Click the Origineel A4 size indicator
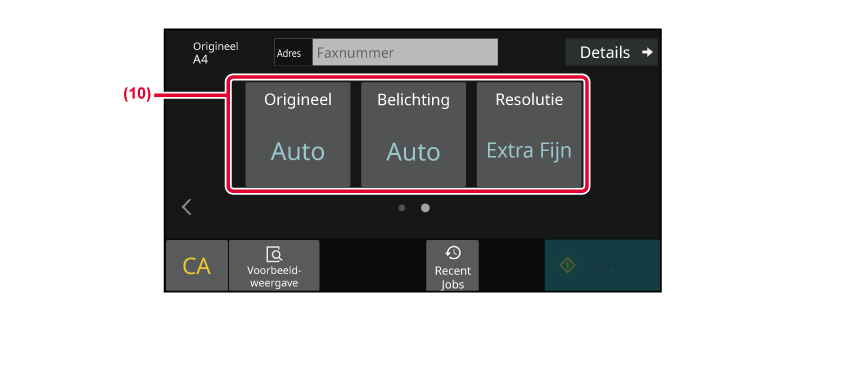This screenshot has width=842, height=369. point(216,53)
